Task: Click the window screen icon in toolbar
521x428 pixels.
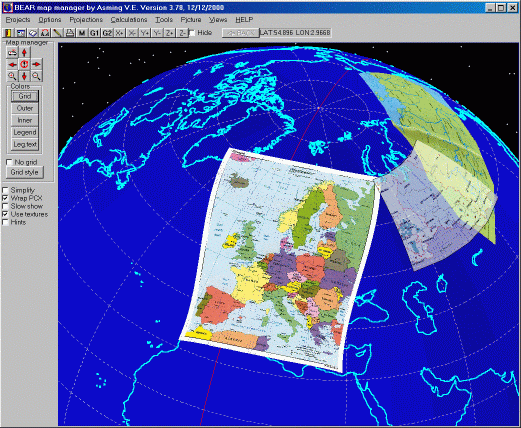Action: 21,33
